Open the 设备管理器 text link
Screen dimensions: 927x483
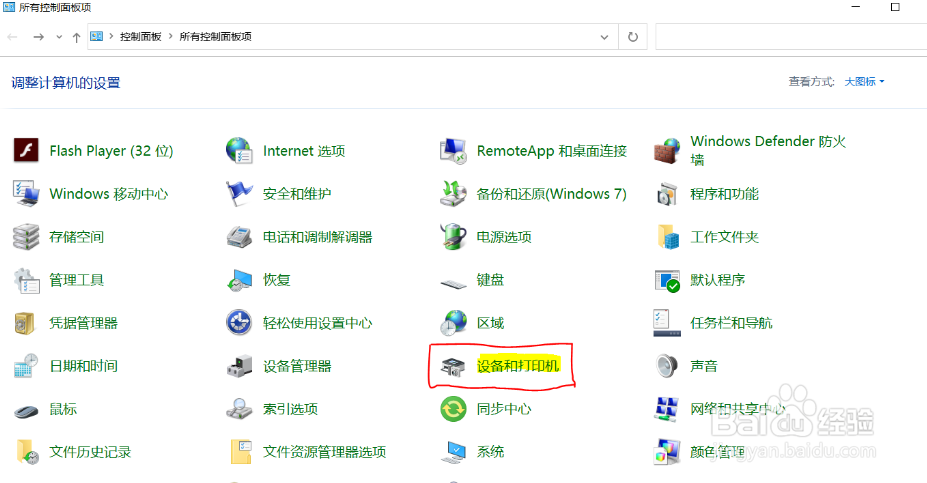point(297,366)
